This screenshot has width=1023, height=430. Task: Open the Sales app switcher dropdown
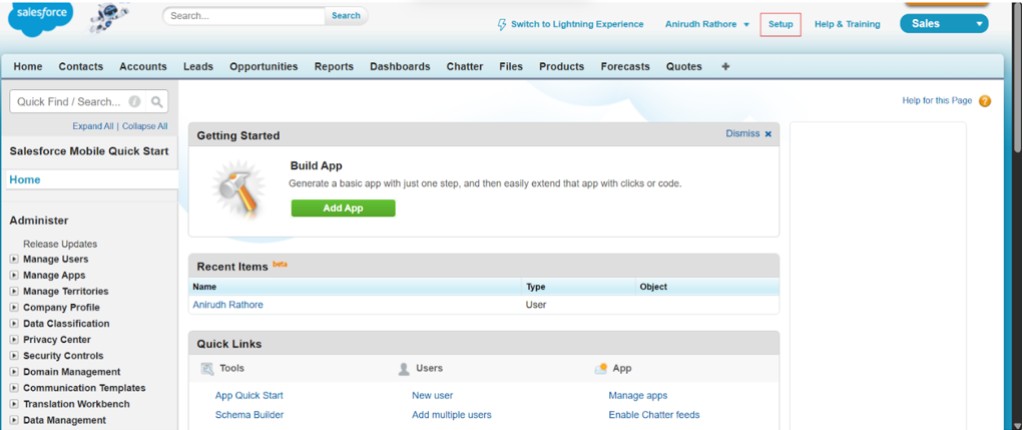coord(979,24)
